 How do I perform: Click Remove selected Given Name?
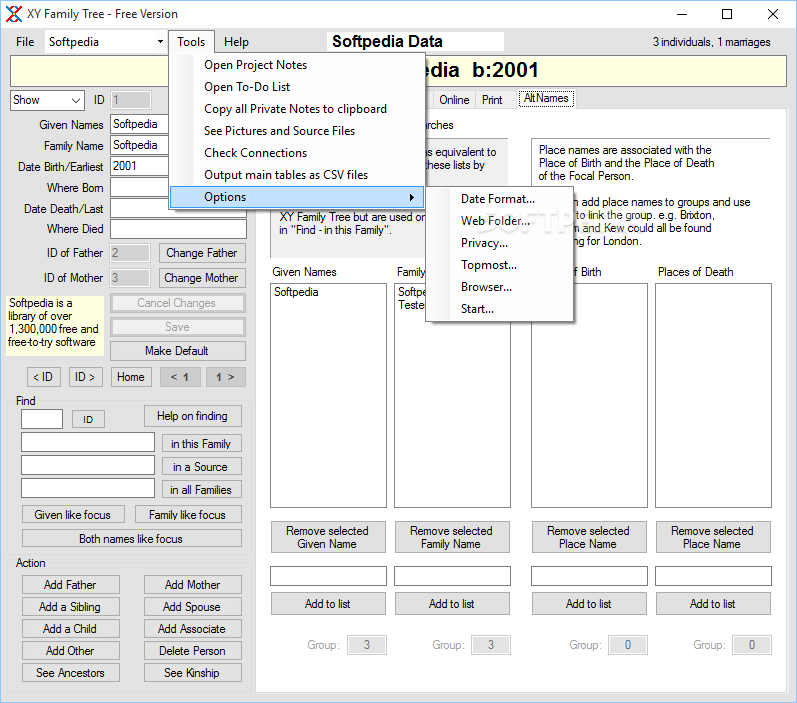point(328,537)
